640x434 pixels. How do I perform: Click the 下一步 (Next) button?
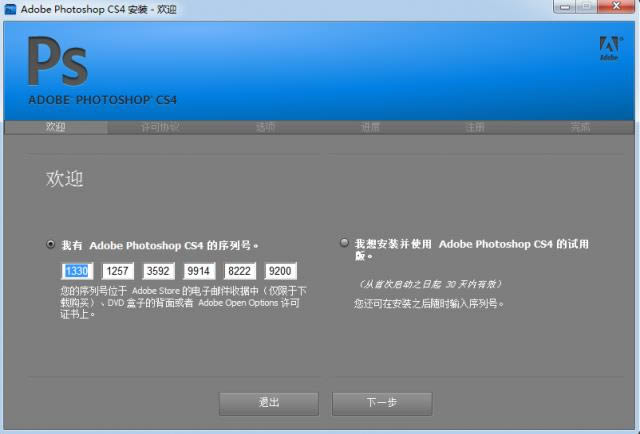coord(382,403)
